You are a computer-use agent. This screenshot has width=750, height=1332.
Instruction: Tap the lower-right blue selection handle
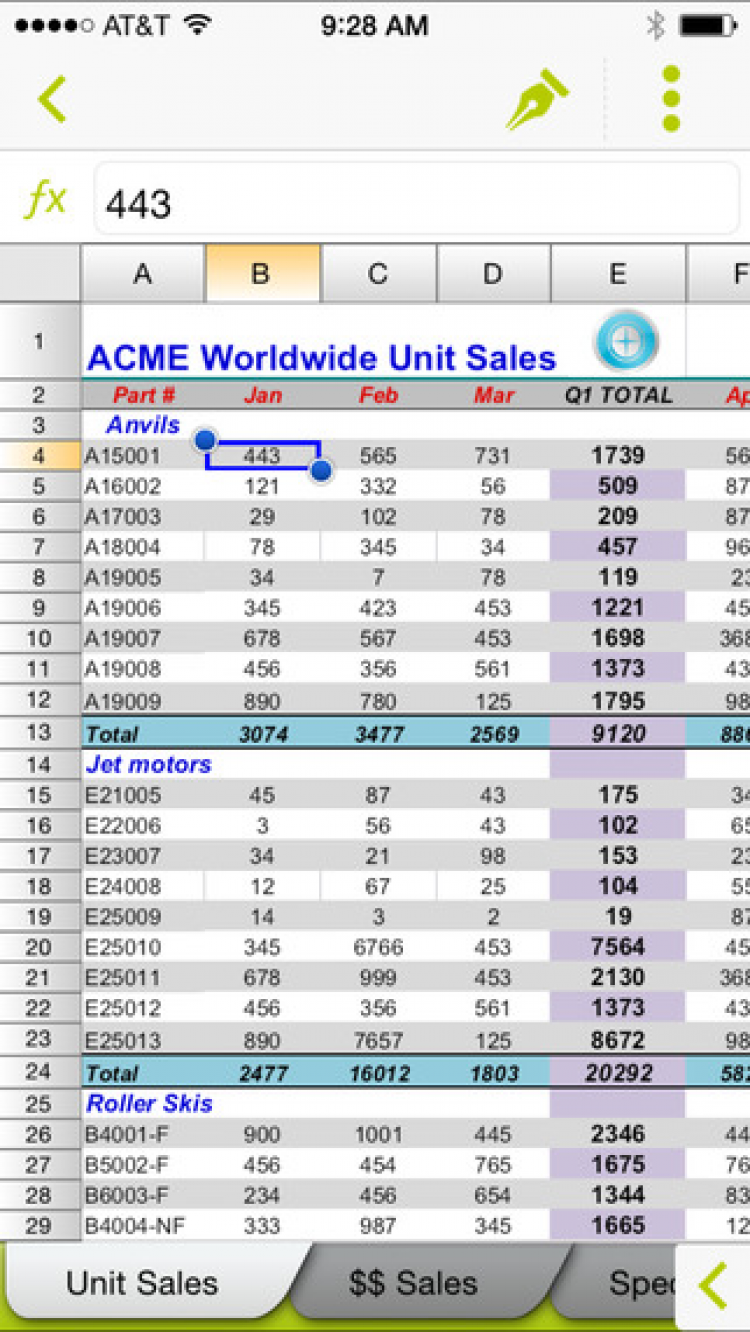[321, 470]
